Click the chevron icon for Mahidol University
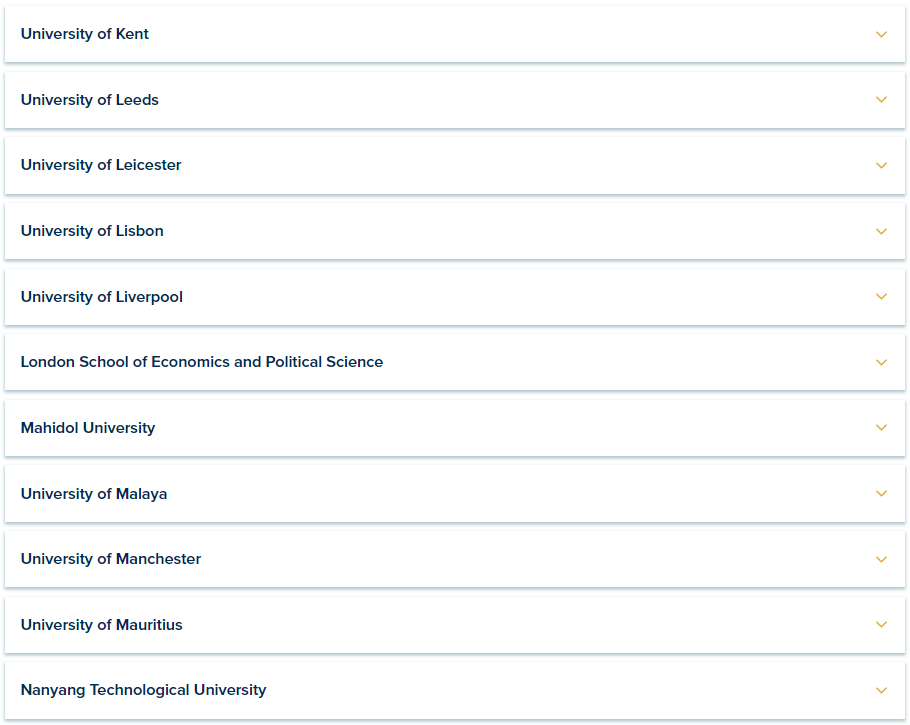Screen dimensions: 910x725 click(x=881, y=428)
